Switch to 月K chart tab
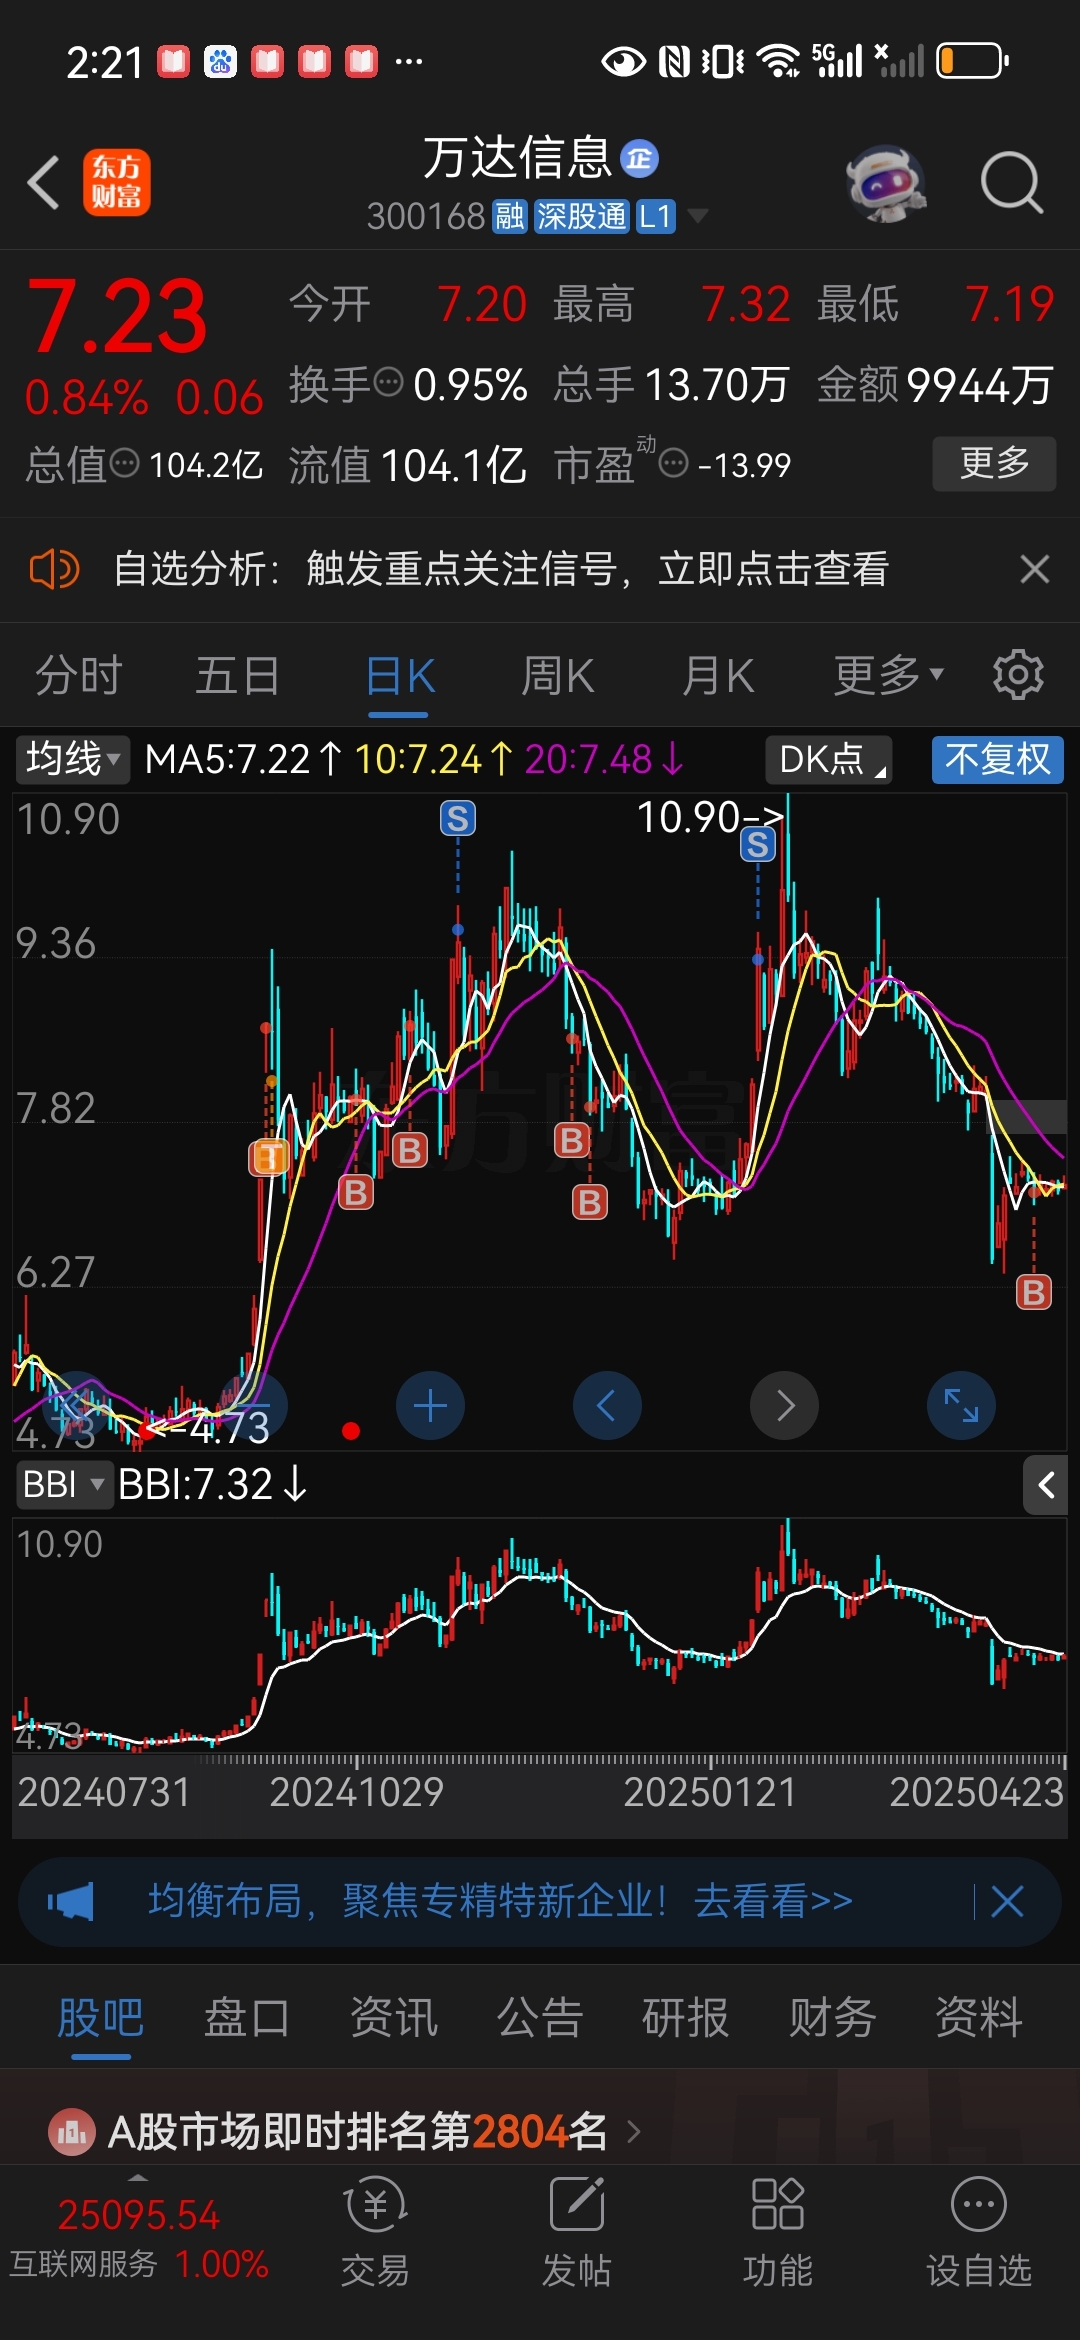This screenshot has height=2340, width=1080. tap(718, 676)
